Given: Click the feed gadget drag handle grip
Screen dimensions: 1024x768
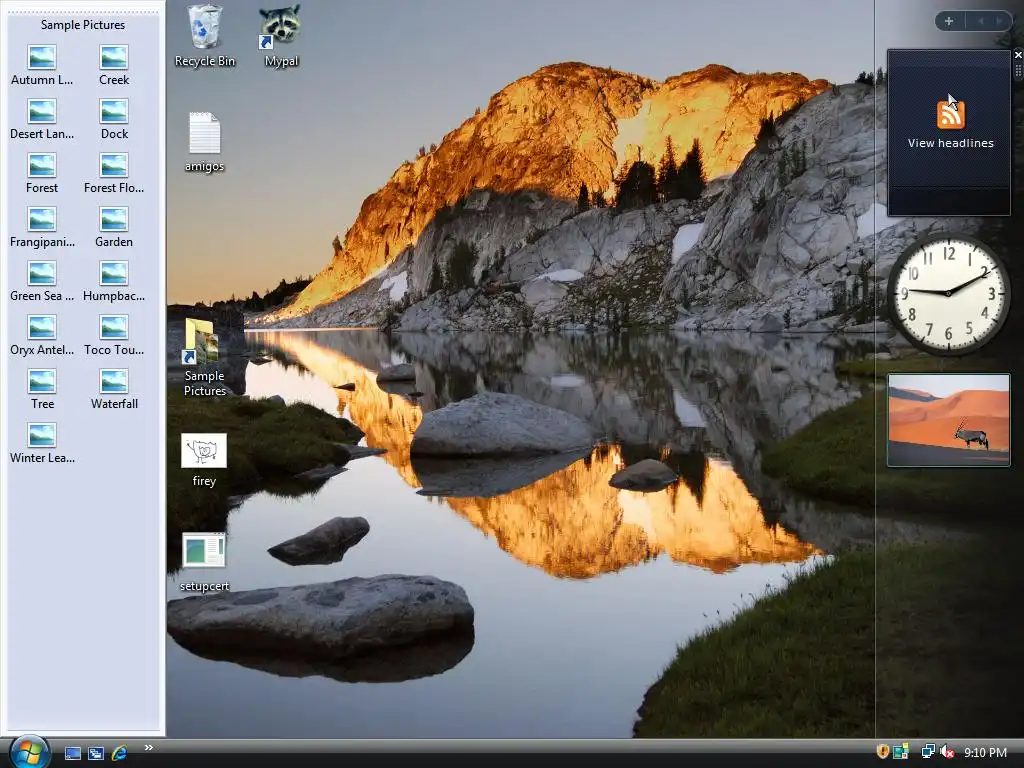Looking at the screenshot, I should (x=1018, y=71).
